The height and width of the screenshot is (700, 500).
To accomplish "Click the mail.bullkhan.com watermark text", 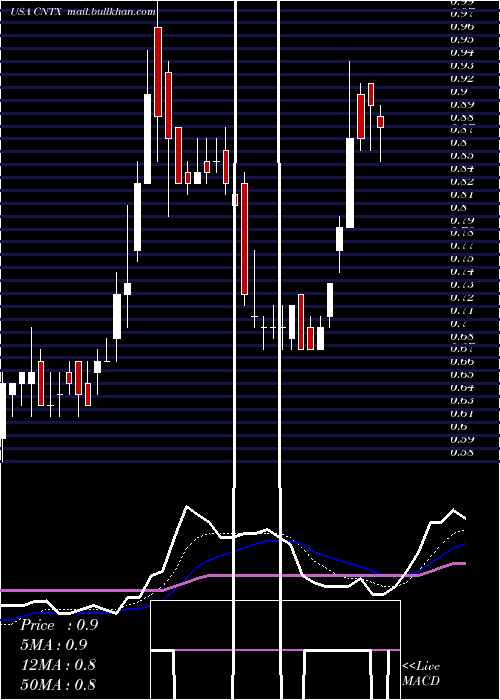I will (x=111, y=12).
